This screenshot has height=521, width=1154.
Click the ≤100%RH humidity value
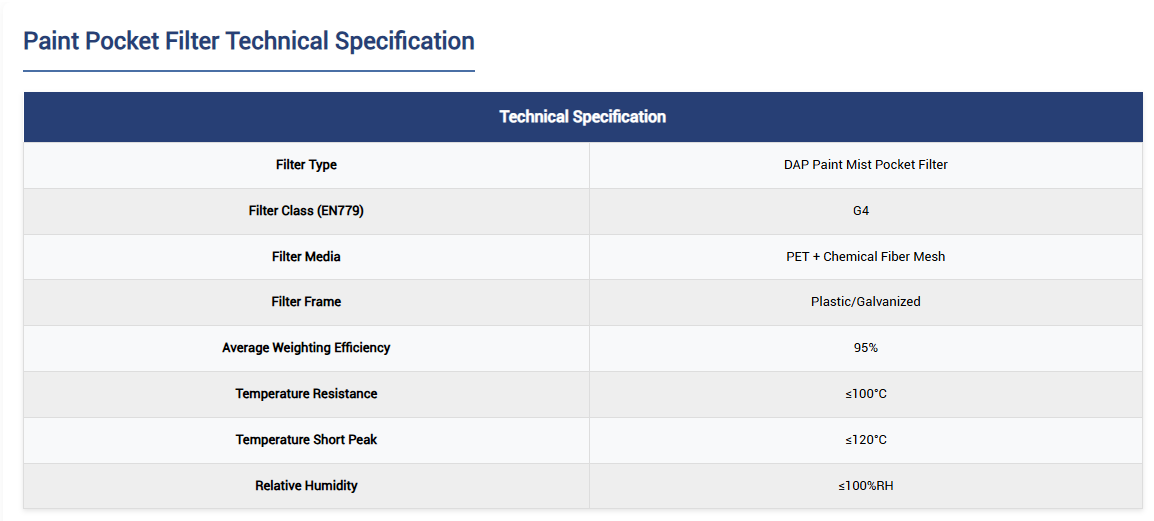click(x=865, y=486)
